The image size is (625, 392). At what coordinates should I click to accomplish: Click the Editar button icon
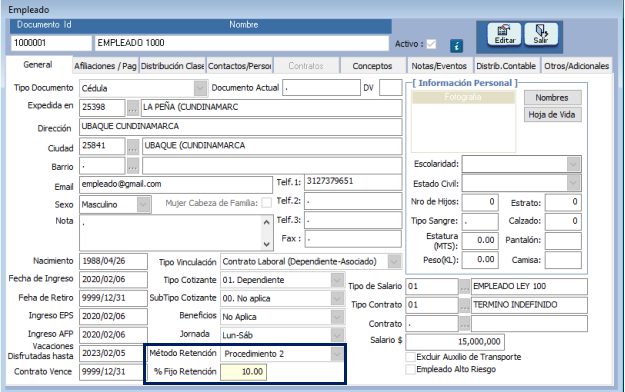tap(504, 34)
